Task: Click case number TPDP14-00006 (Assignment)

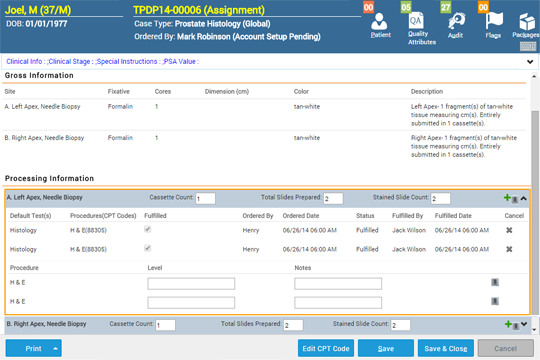Action: click(199, 10)
